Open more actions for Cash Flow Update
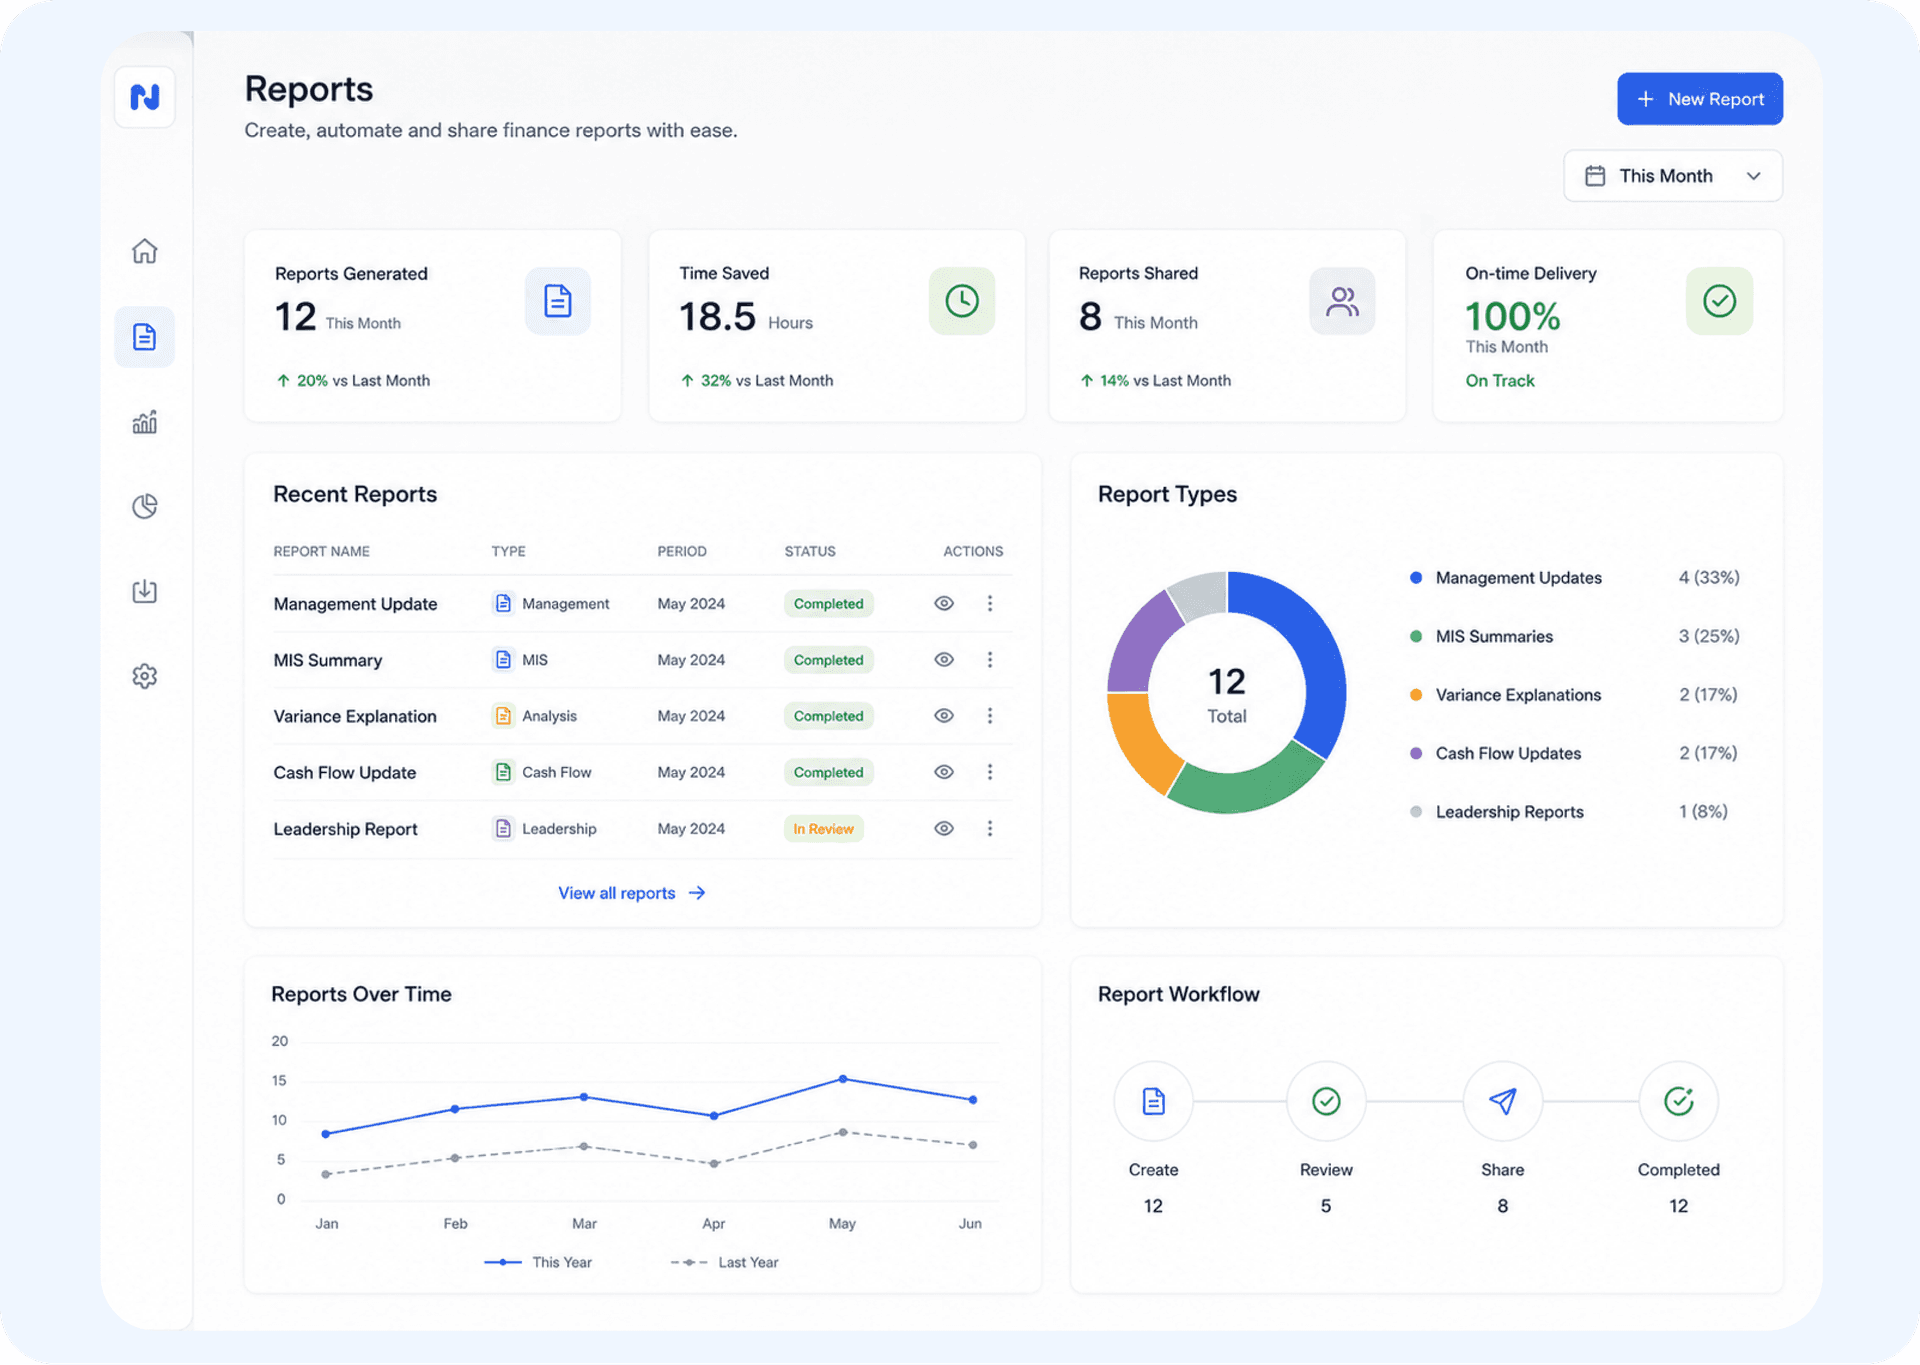 [x=990, y=772]
